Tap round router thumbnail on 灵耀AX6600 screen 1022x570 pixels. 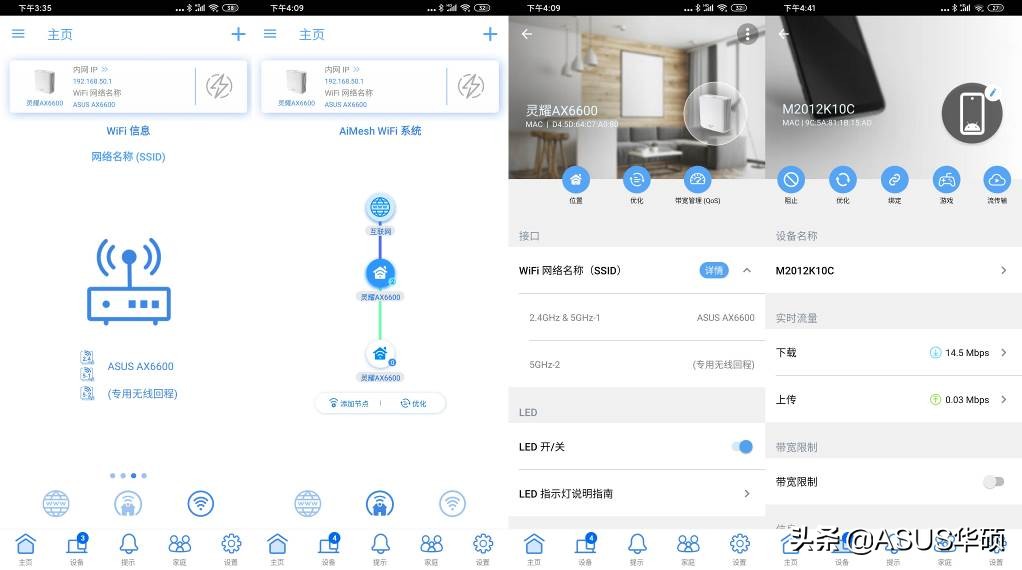[714, 113]
